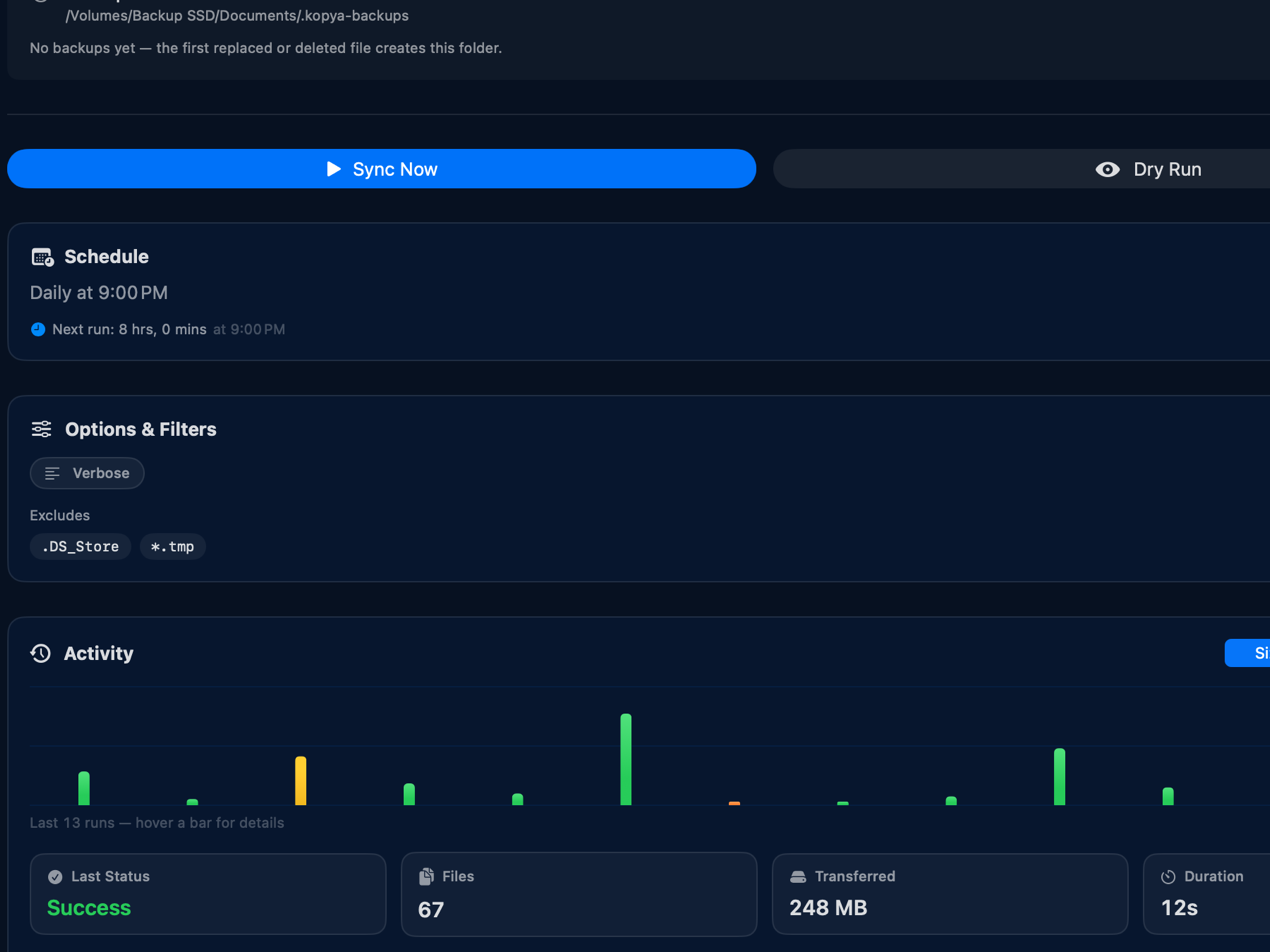Click the Activity section heading
Image resolution: width=1270 pixels, height=952 pixels.
[99, 654]
